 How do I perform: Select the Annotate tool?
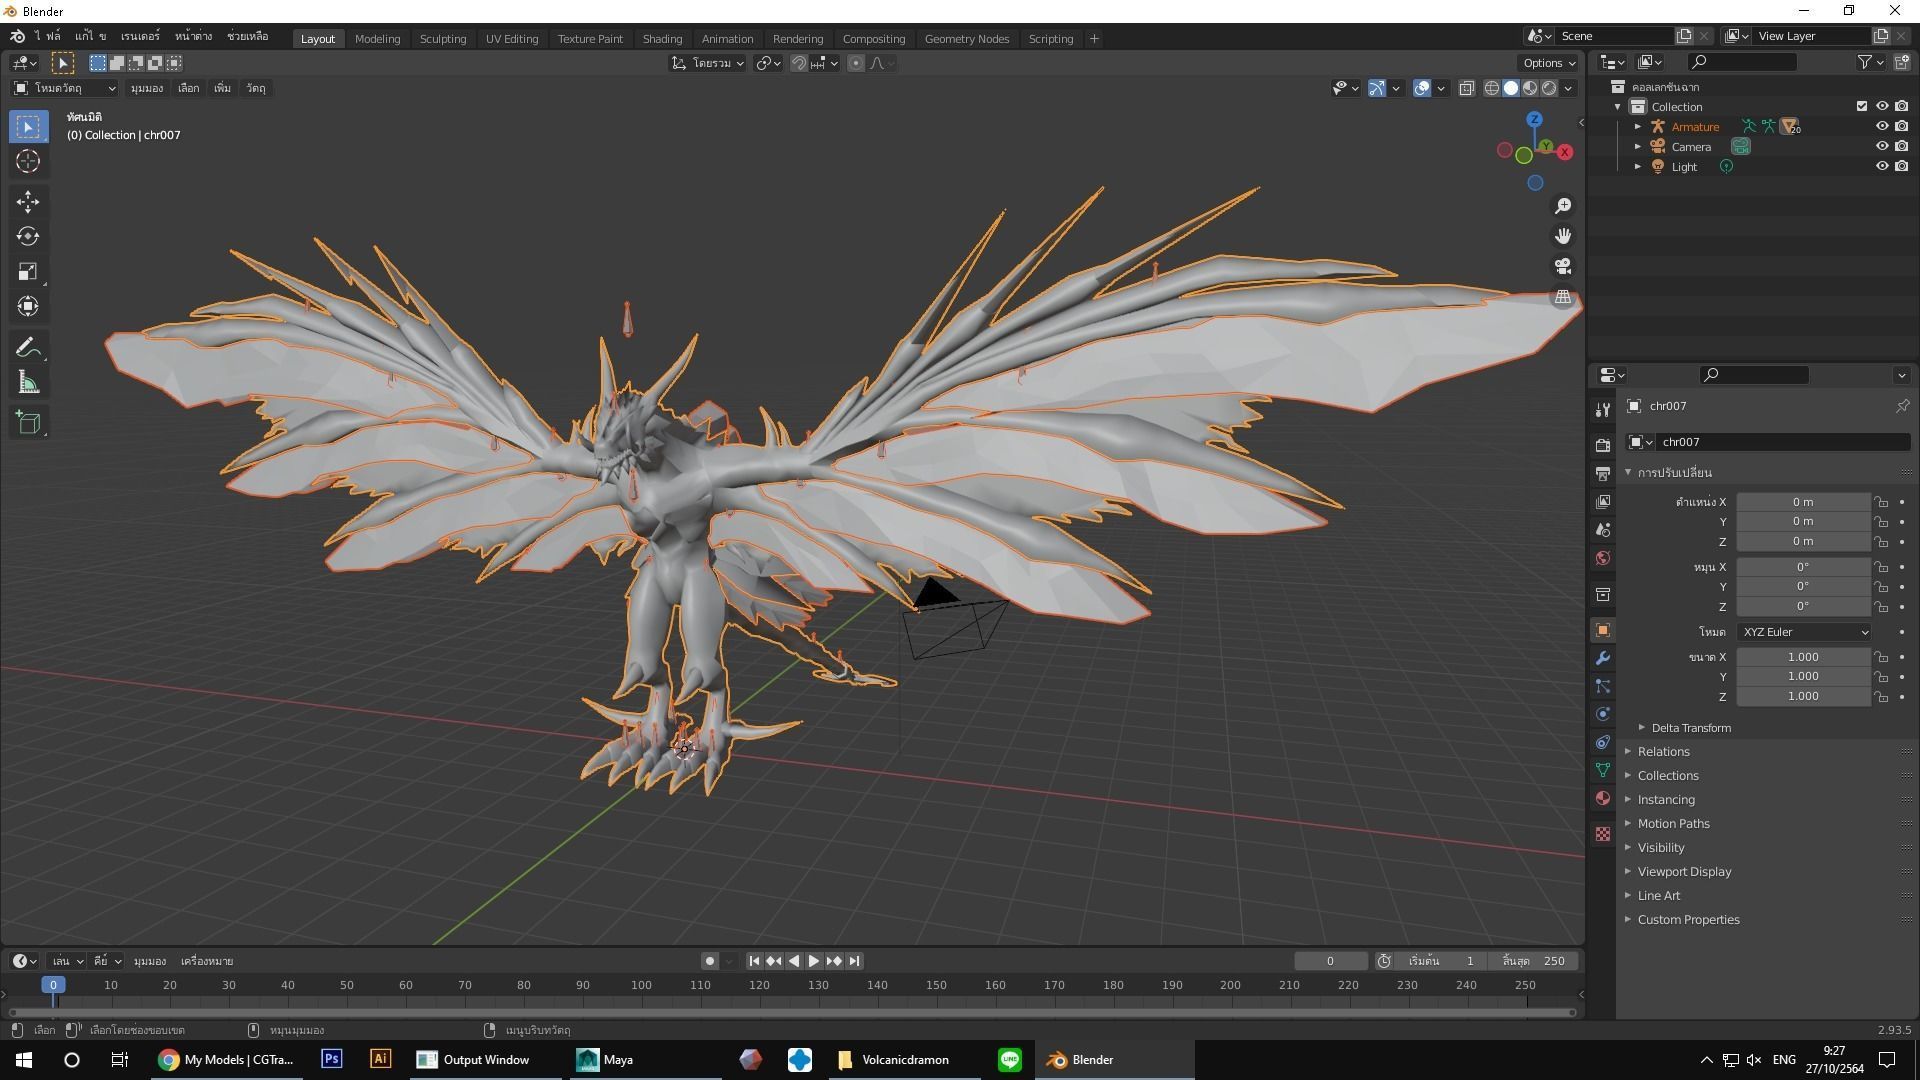(x=28, y=348)
